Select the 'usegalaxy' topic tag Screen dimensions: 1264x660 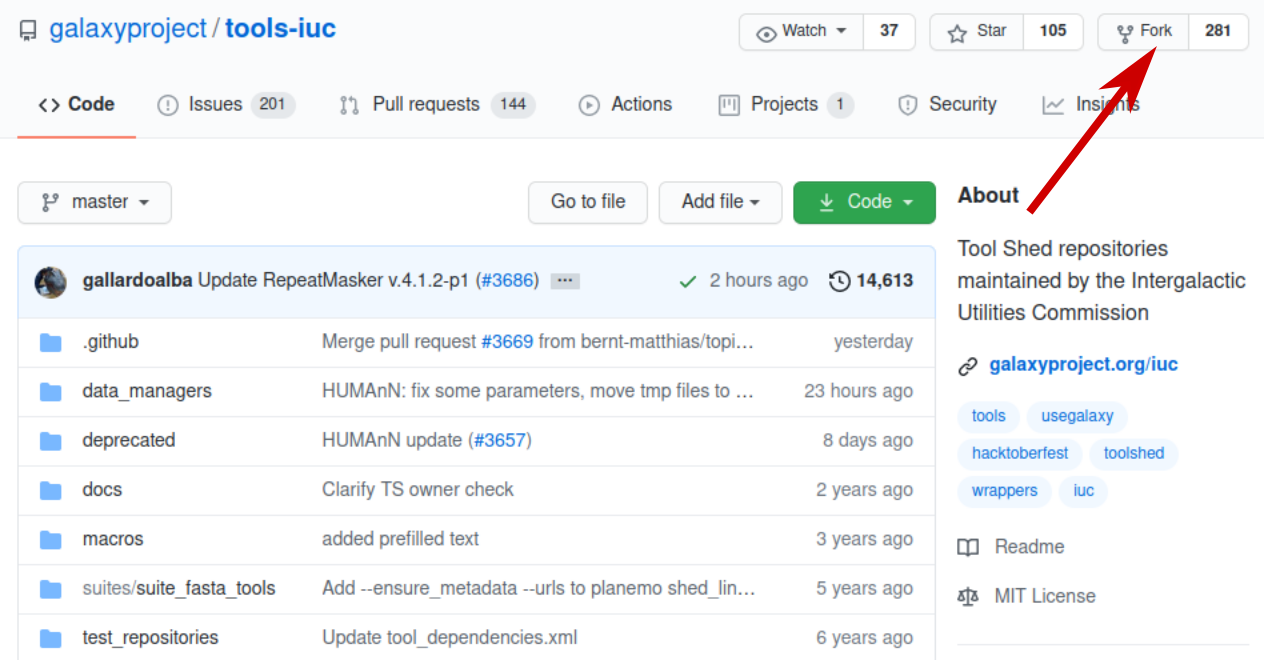tap(1077, 416)
